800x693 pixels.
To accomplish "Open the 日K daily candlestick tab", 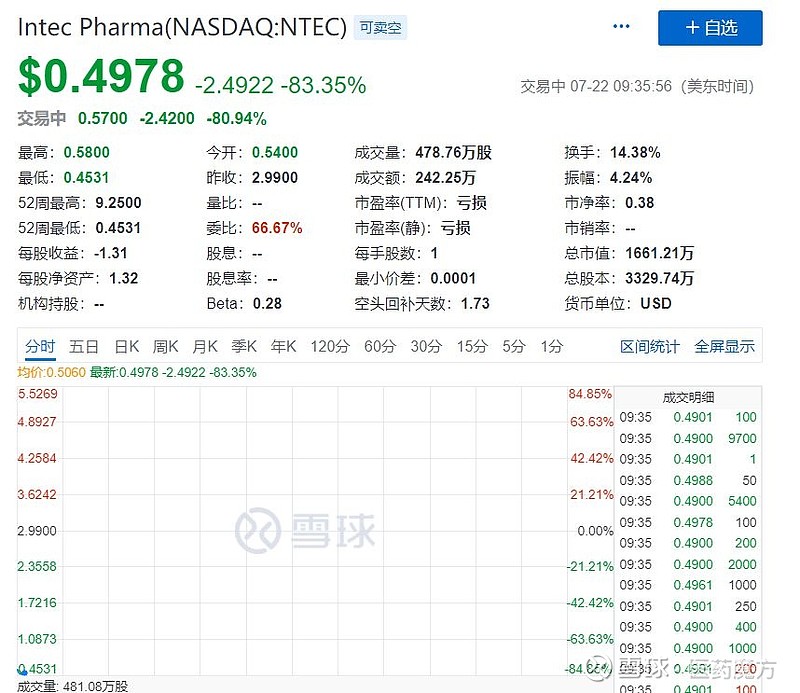I will [124, 346].
